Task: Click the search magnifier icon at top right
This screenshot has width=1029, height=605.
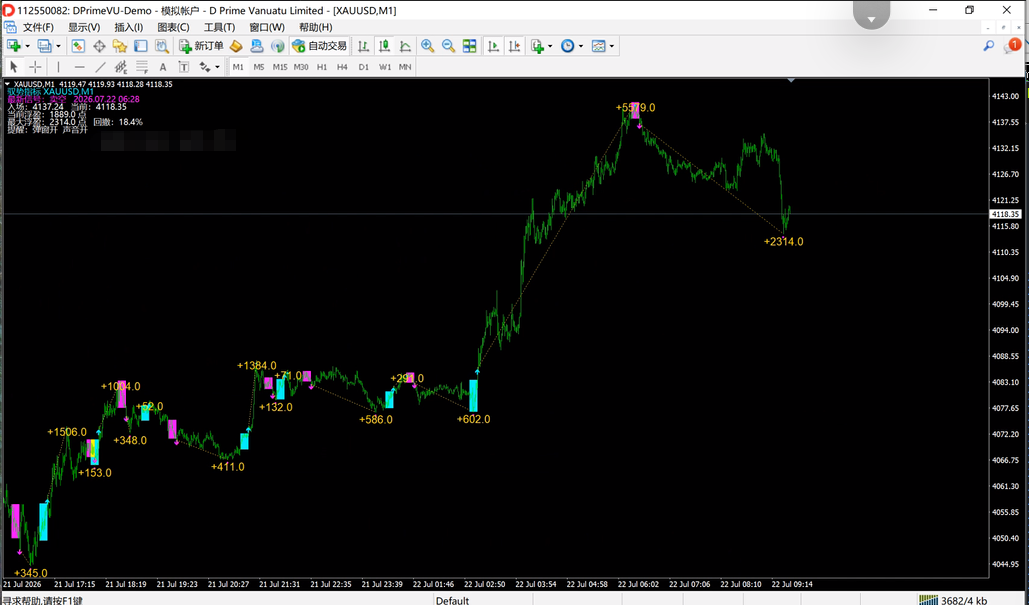Action: coord(988,46)
